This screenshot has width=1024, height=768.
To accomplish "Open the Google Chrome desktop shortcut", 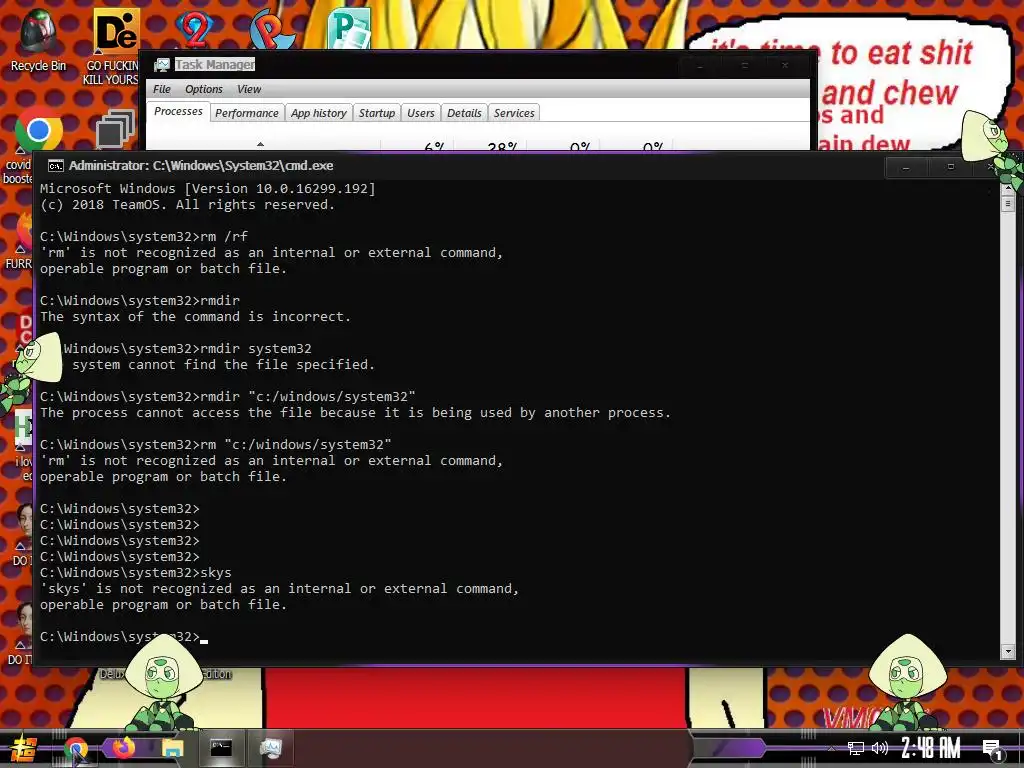I will pos(39,131).
